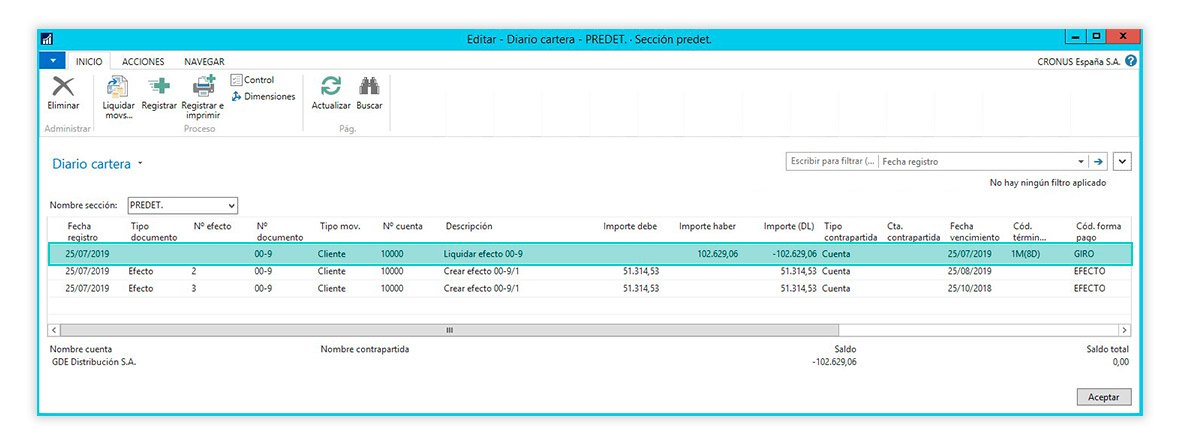This screenshot has width=1180, height=444.
Task: Click the Buscar binoculars icon
Action: tap(369, 88)
